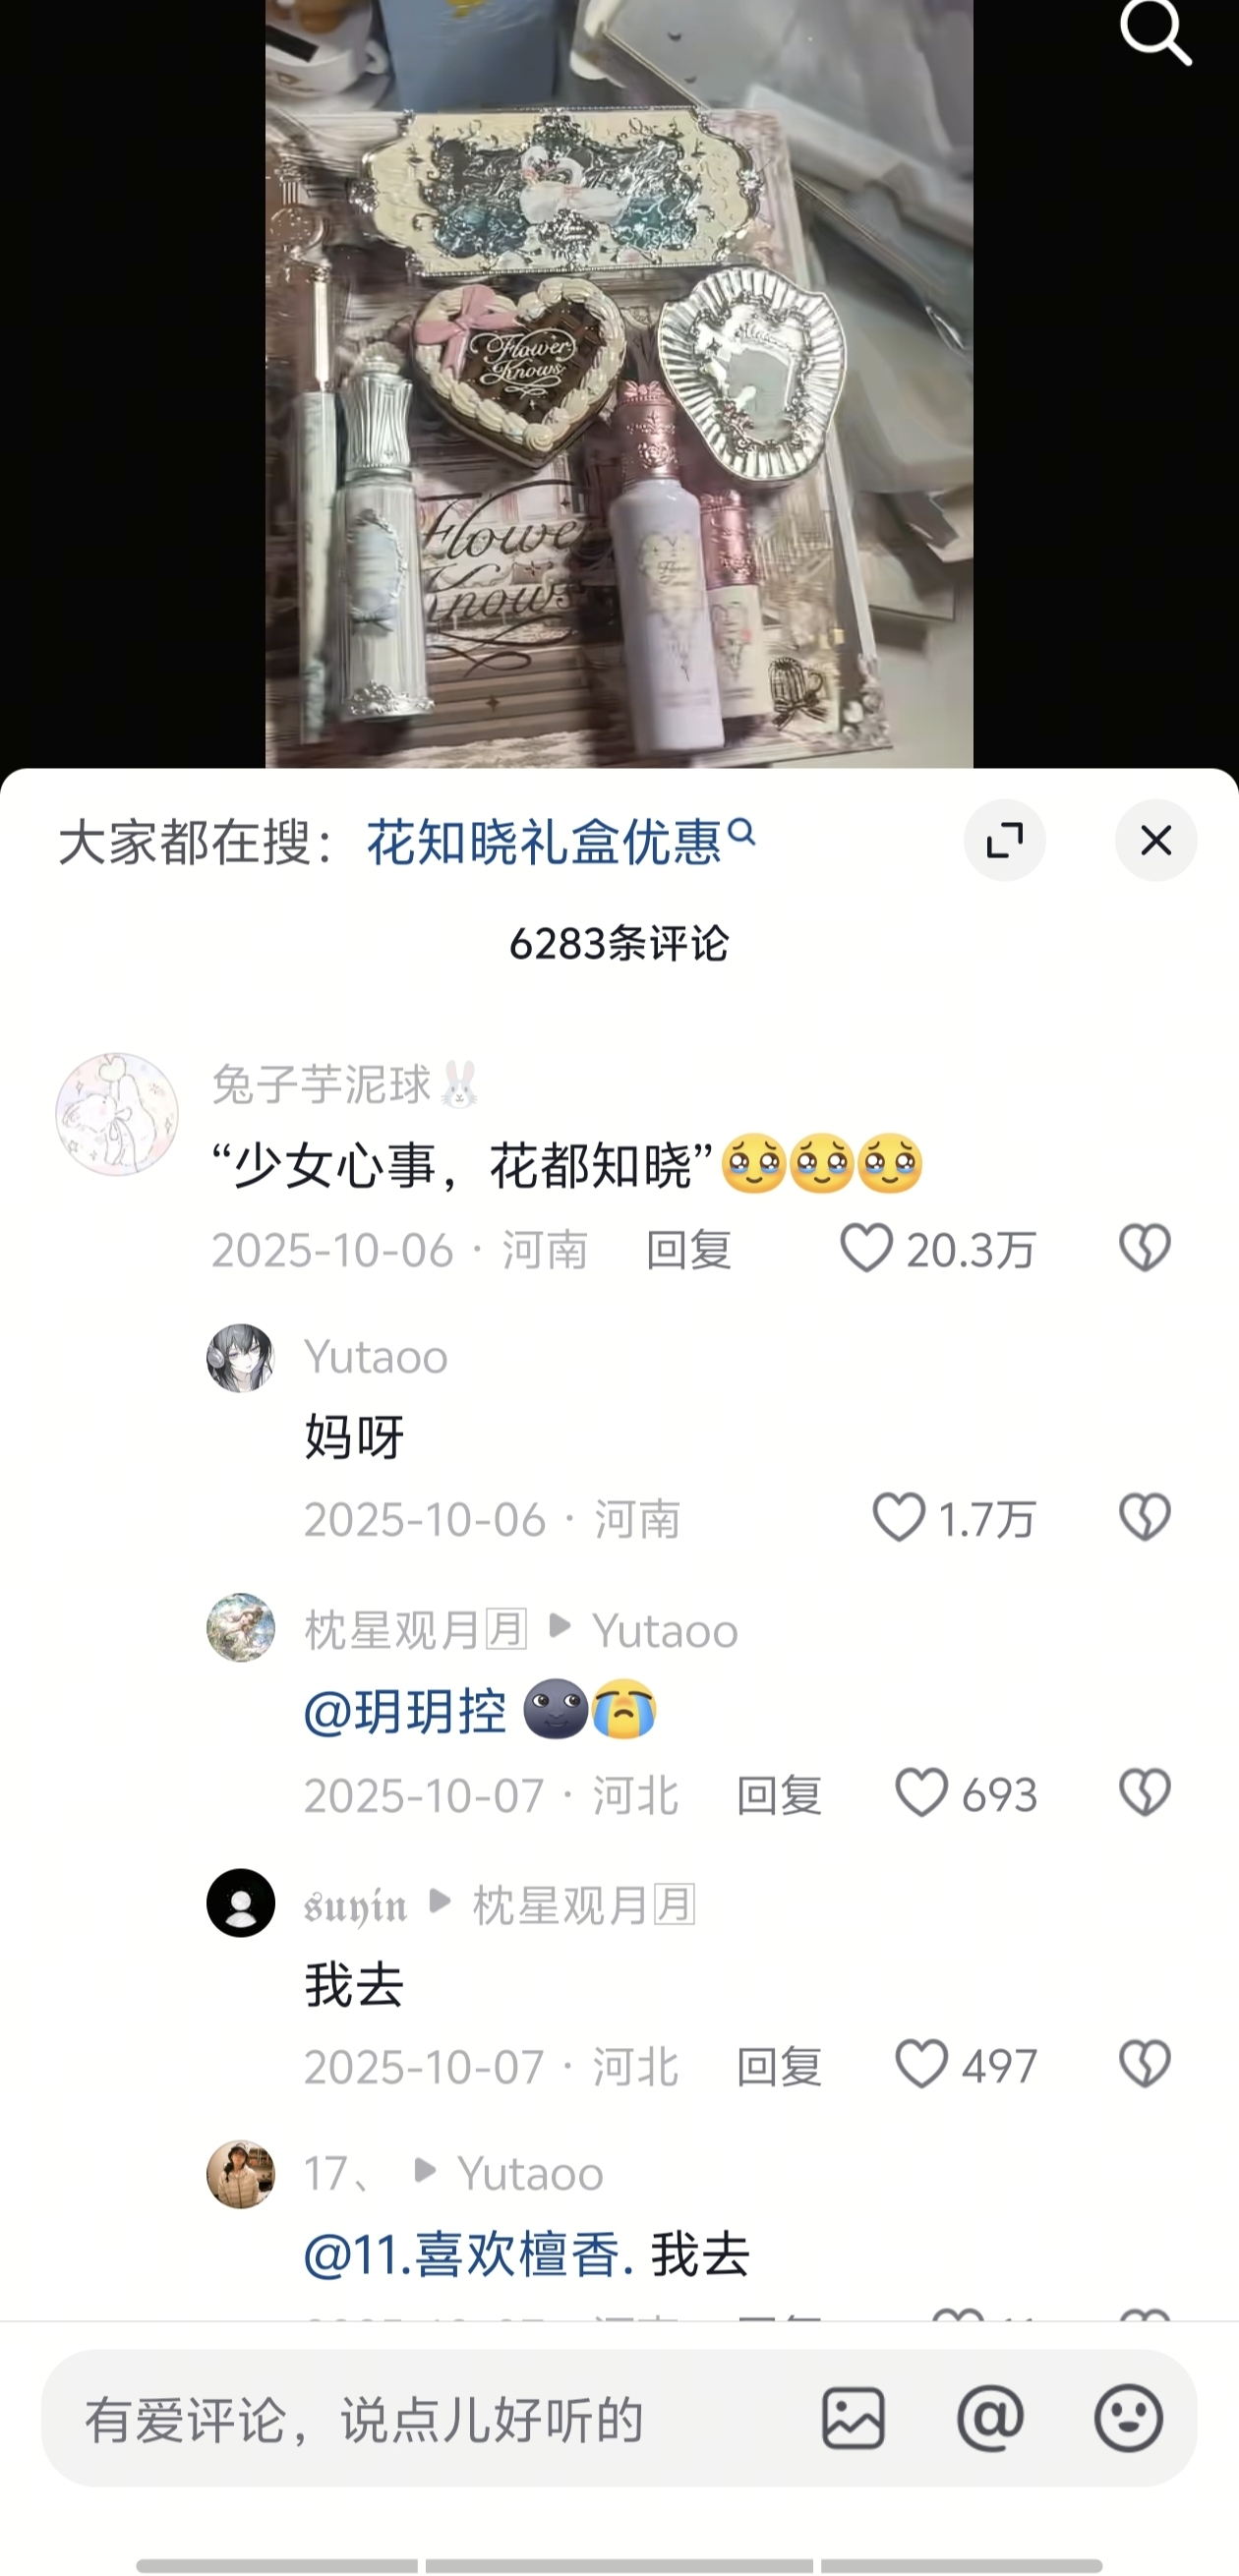Tap the @ mention icon
This screenshot has height=2576, width=1239.
(990, 2419)
